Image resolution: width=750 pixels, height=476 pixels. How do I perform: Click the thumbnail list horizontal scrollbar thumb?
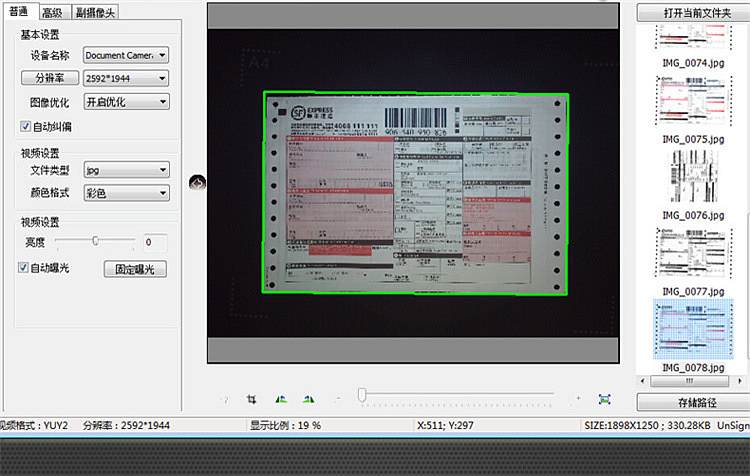(689, 381)
